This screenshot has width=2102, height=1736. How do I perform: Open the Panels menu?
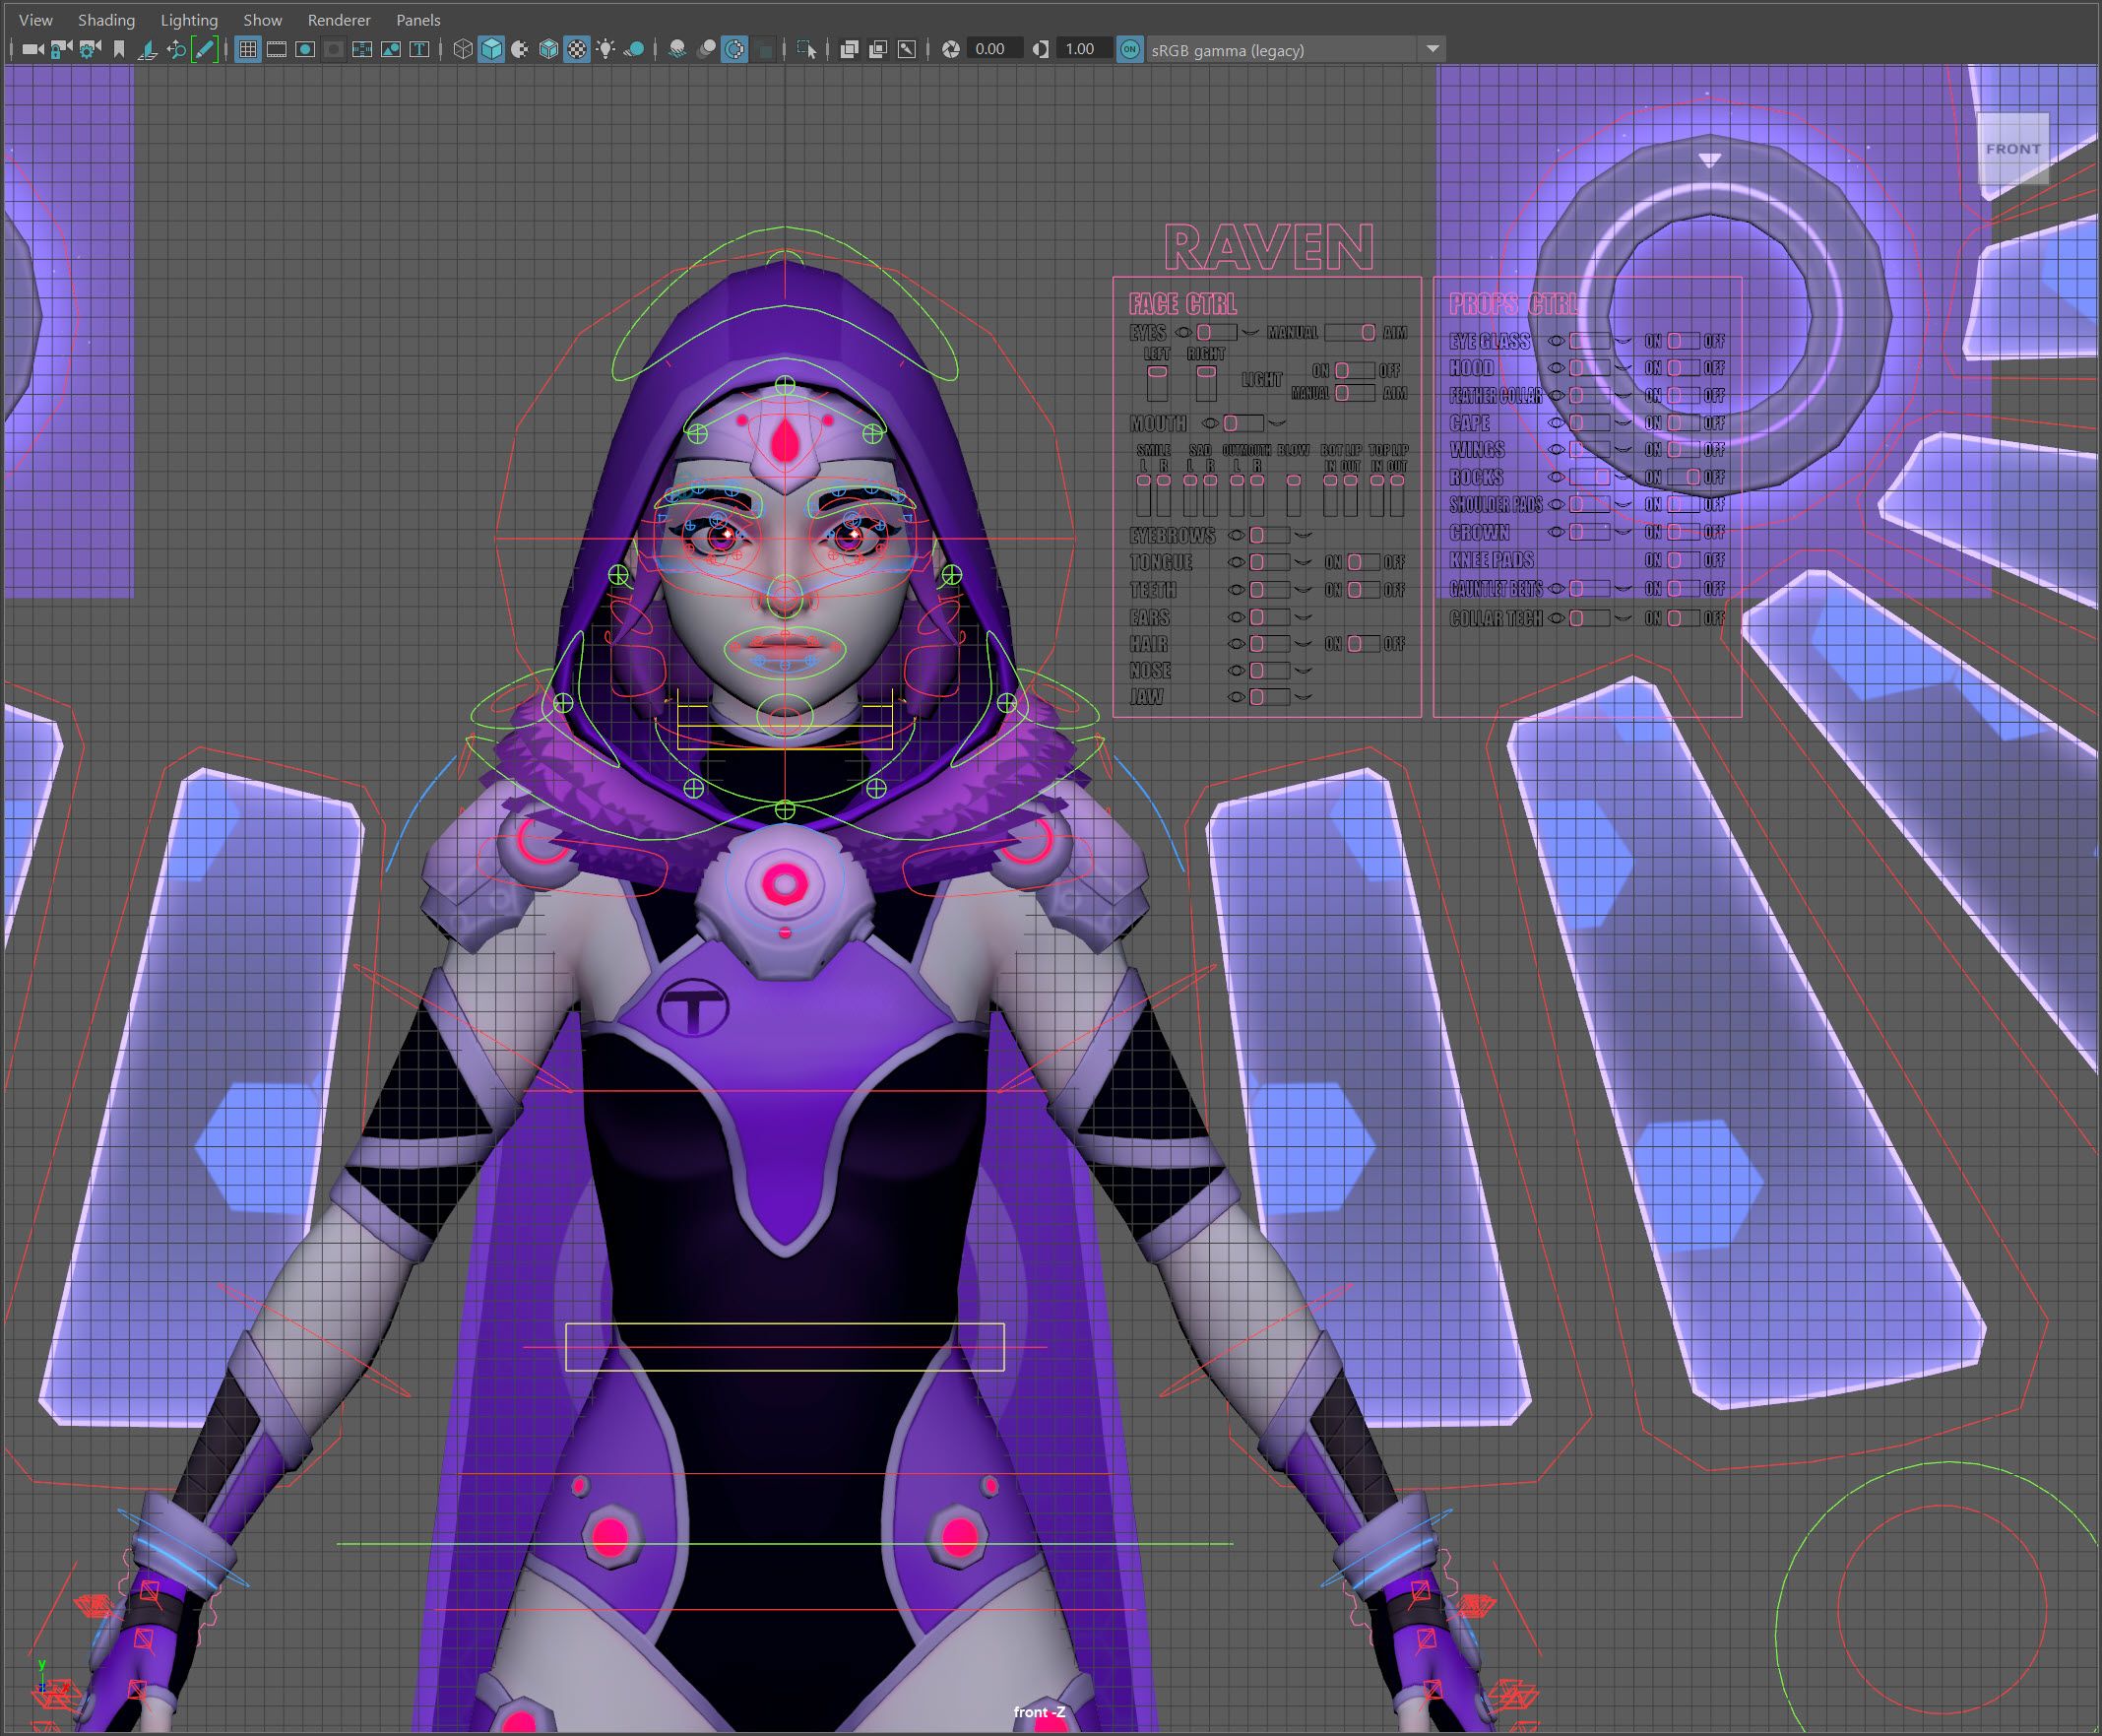point(418,20)
